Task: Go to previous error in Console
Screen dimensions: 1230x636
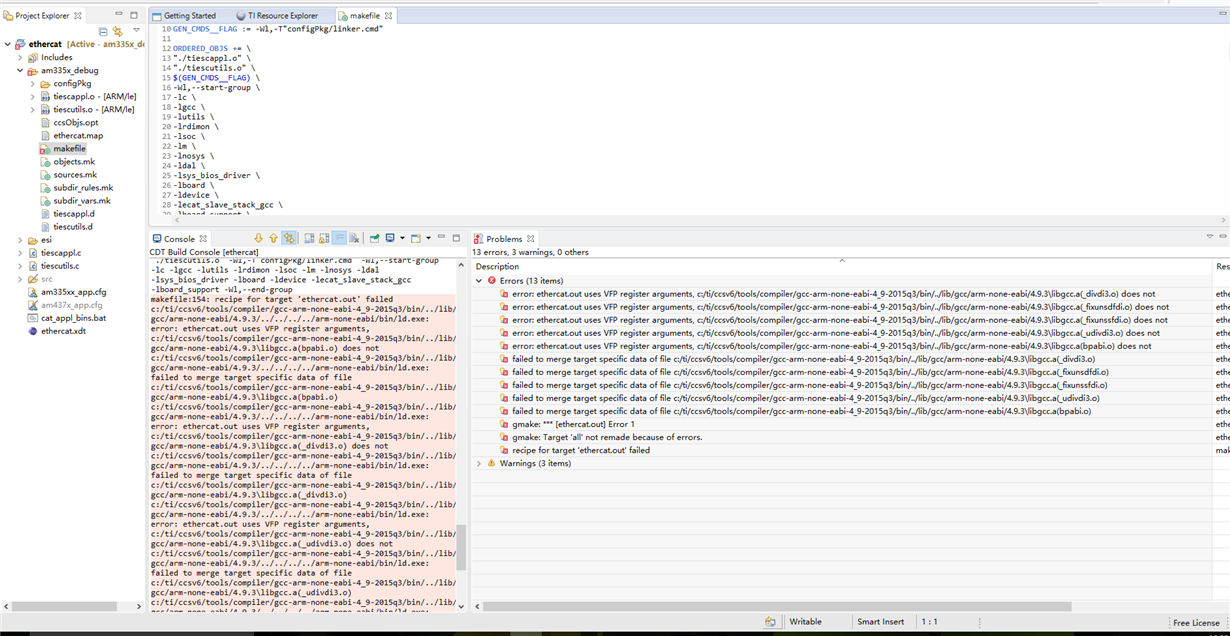Action: click(273, 238)
